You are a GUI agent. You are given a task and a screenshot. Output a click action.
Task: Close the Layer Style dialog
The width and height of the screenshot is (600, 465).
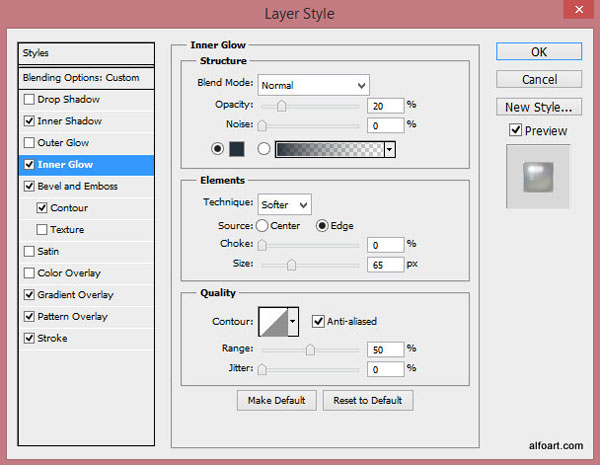coord(579,9)
